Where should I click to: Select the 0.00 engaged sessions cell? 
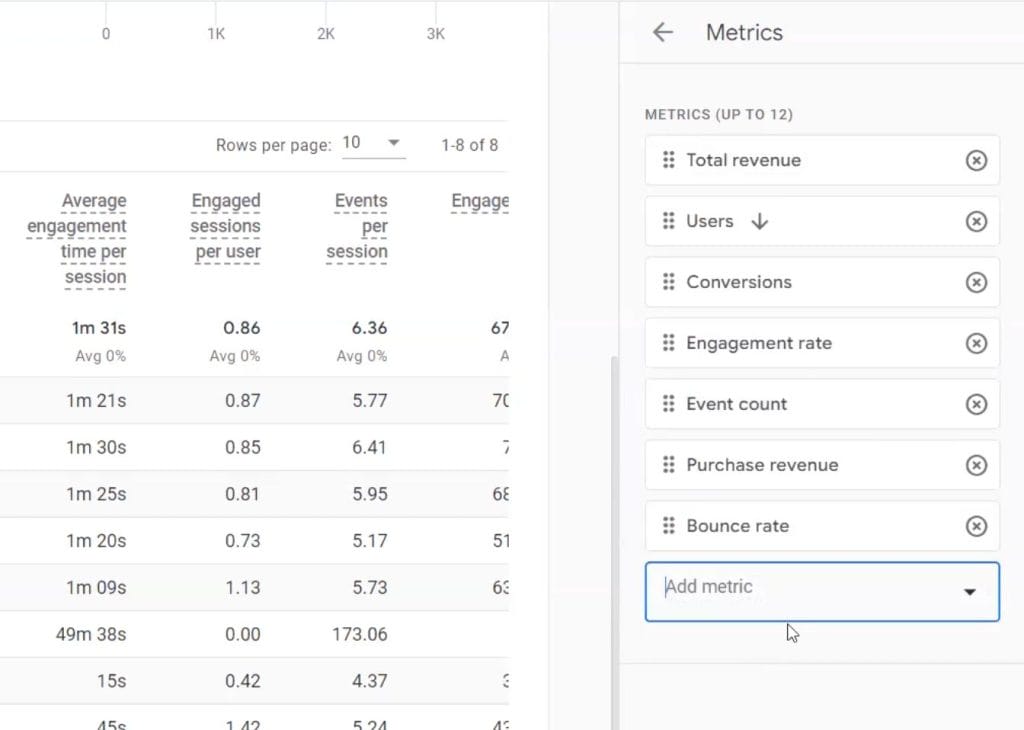click(x=242, y=634)
